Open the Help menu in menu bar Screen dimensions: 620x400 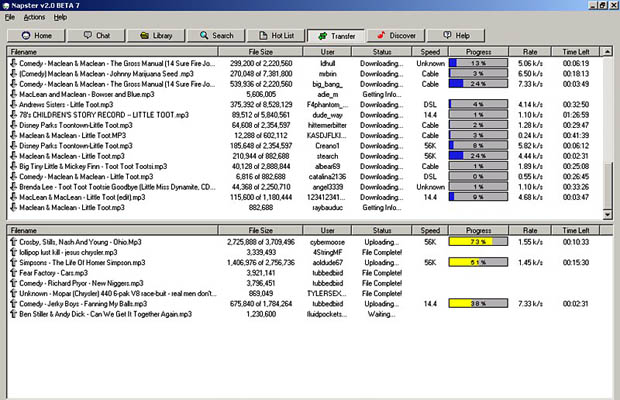(60, 17)
